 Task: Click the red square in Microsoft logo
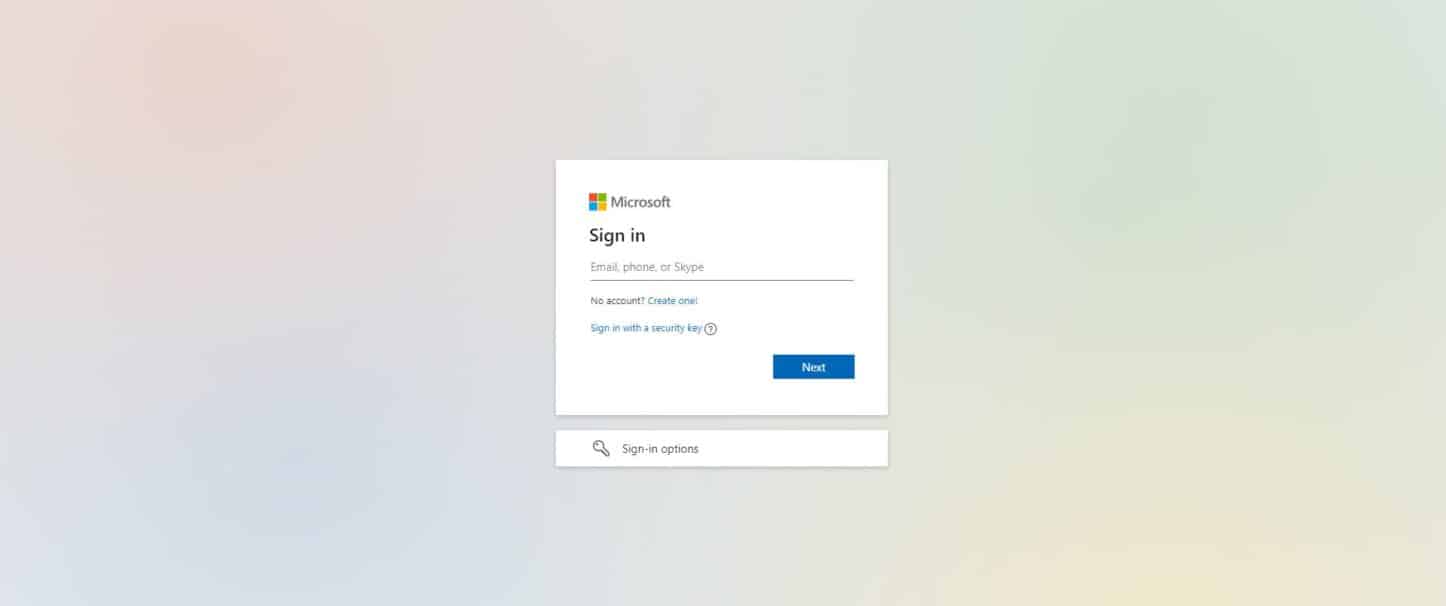(x=593, y=197)
